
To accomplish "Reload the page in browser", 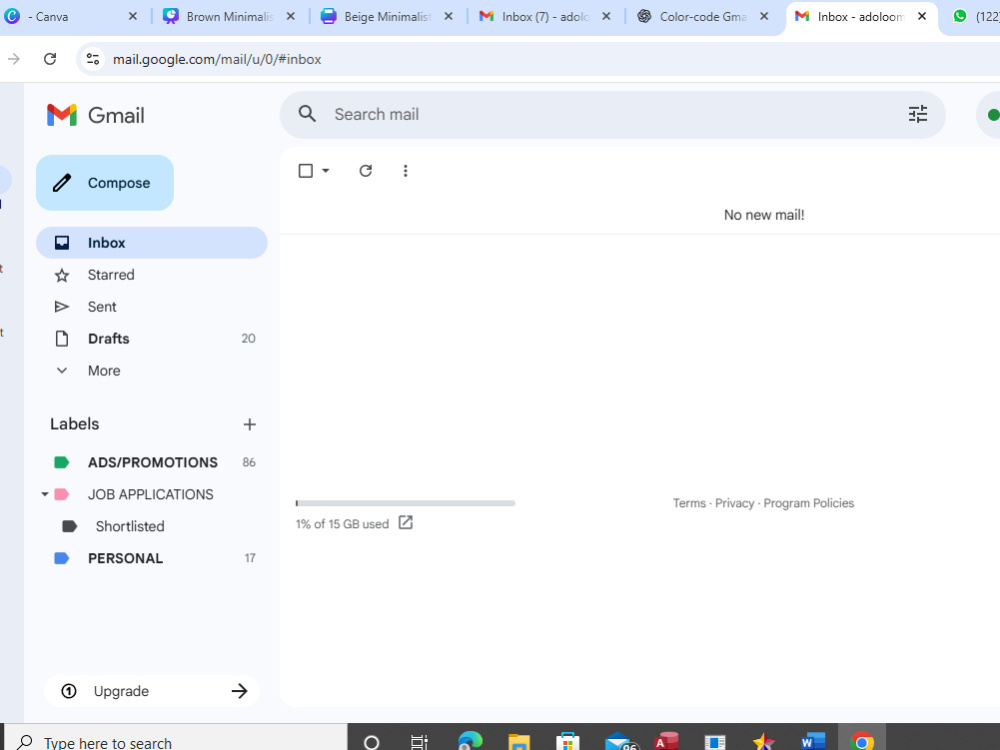I will click(50, 59).
